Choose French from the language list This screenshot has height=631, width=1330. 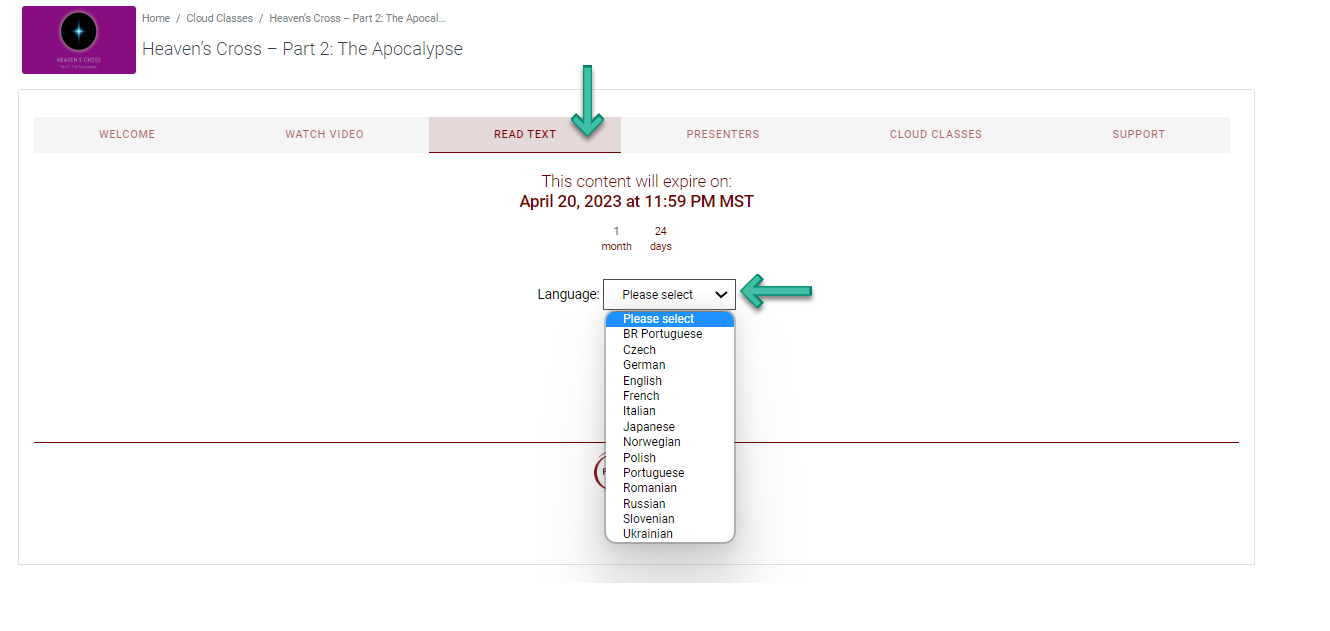pos(670,396)
